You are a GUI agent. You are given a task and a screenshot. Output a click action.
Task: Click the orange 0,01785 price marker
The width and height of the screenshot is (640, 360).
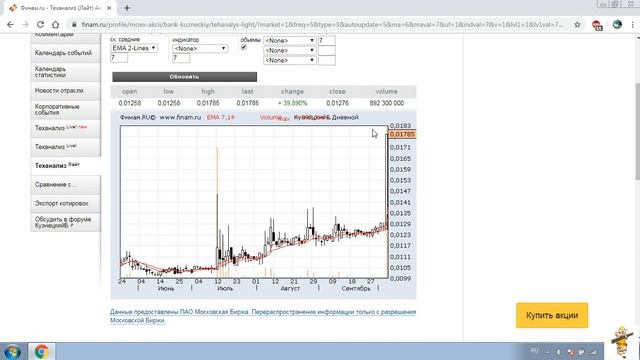point(402,134)
